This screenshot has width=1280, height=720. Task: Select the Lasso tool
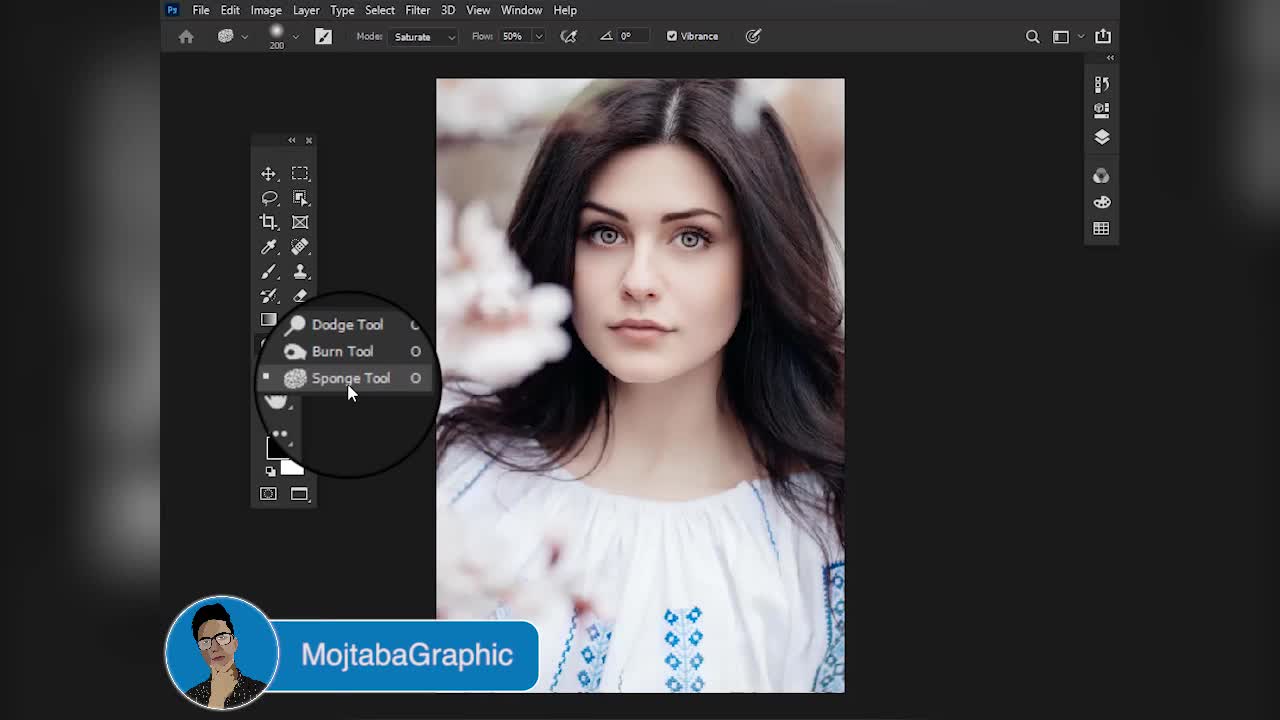[268, 198]
